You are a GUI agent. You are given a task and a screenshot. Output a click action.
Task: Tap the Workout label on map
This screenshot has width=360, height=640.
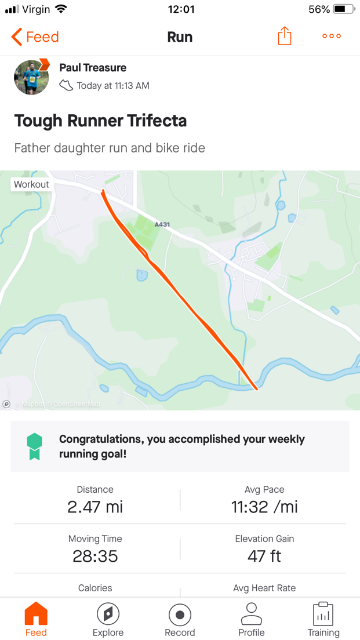pyautogui.click(x=31, y=184)
